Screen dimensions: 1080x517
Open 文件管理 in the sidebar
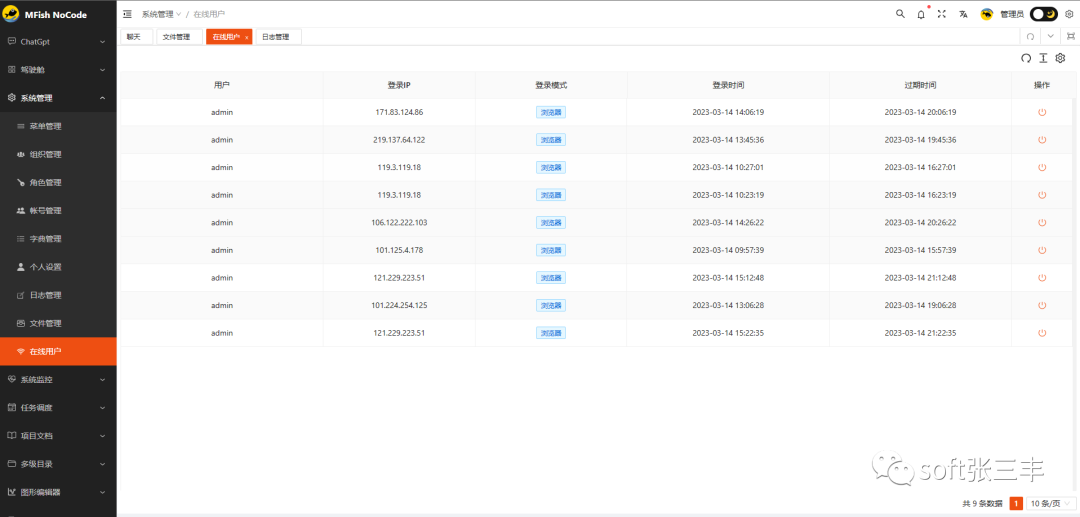pos(58,324)
